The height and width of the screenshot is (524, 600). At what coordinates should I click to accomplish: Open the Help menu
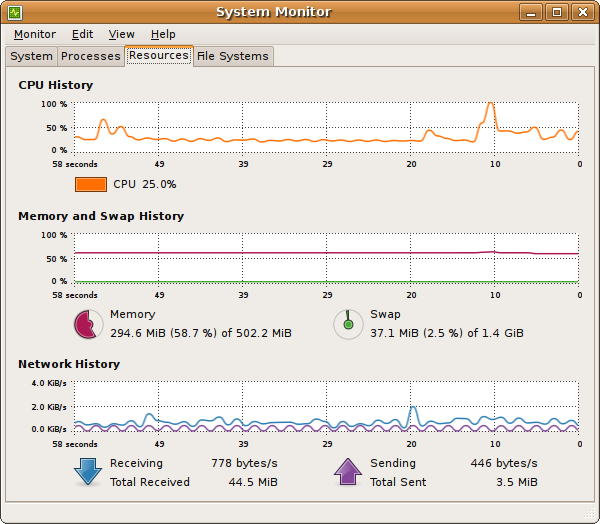[x=163, y=34]
